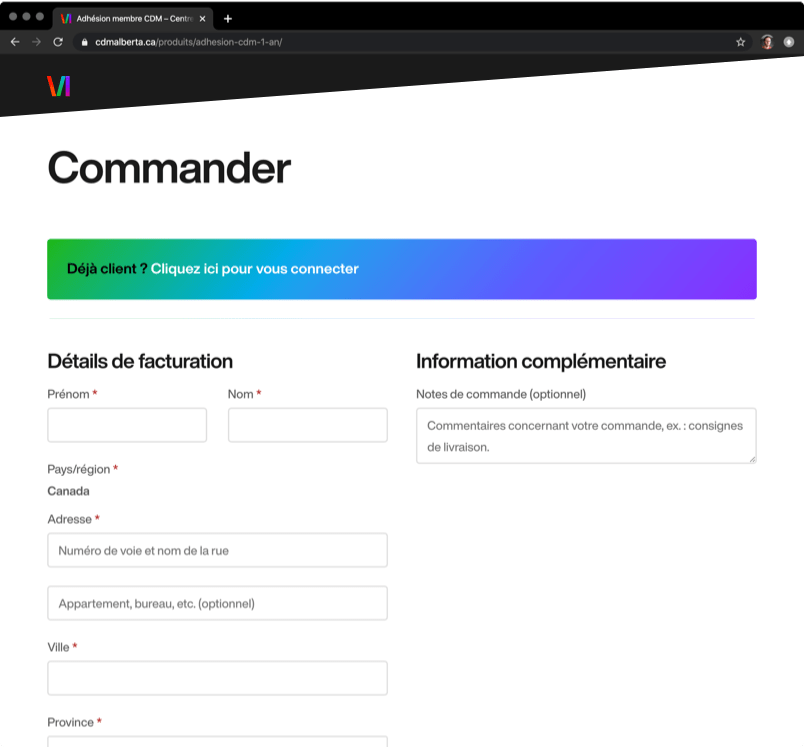Click the 'Cliquez ici pour vous connecter' link
The image size is (804, 748).
tap(254, 269)
